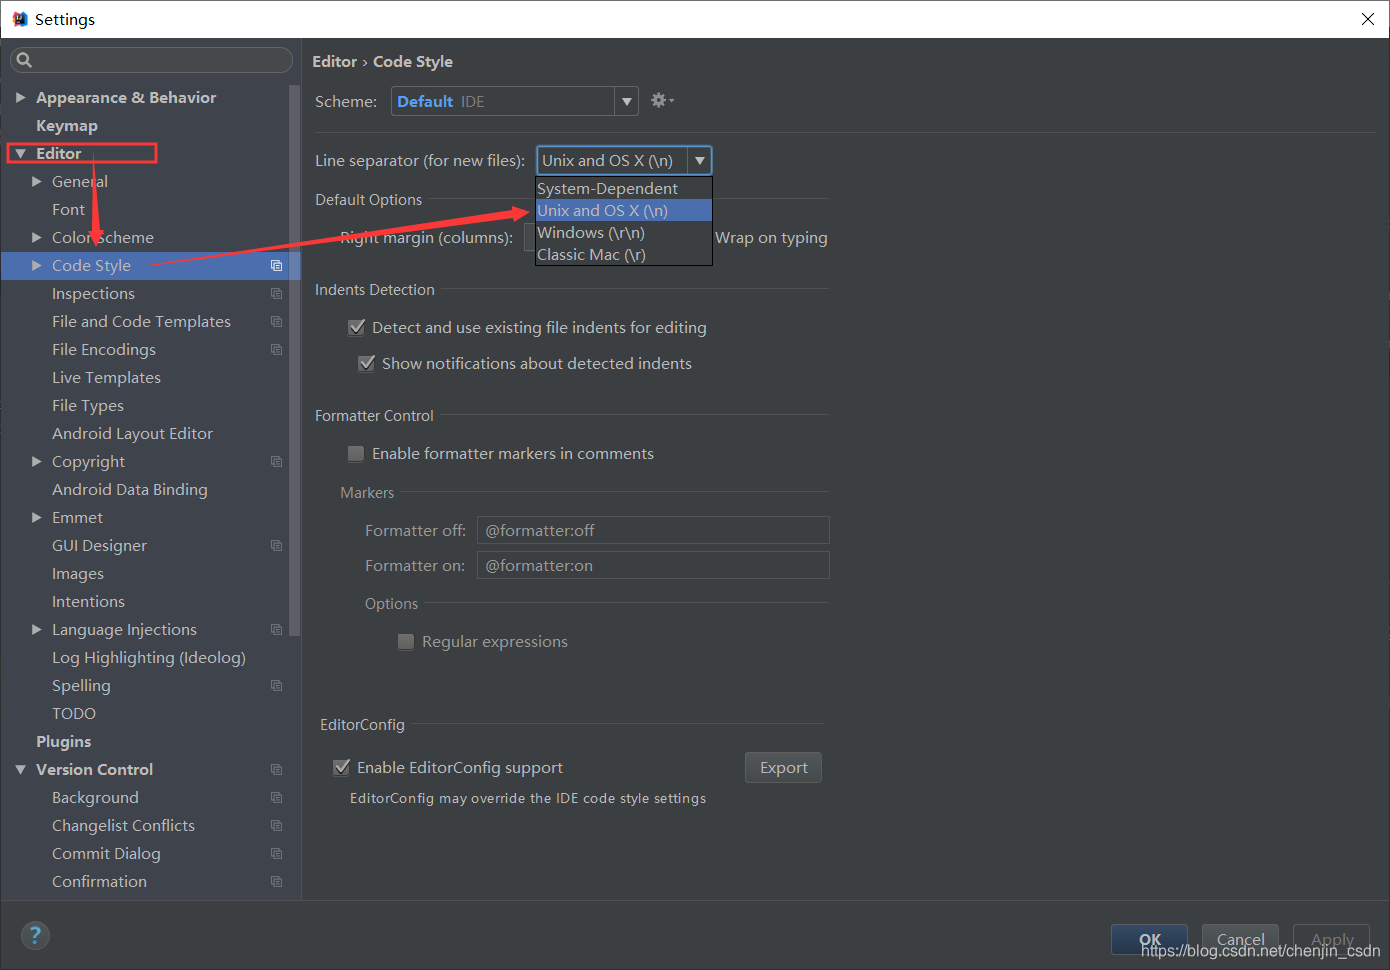Screen dimensions: 1390x970
Task: Click project-level icon beside Copyright
Action: point(277,461)
